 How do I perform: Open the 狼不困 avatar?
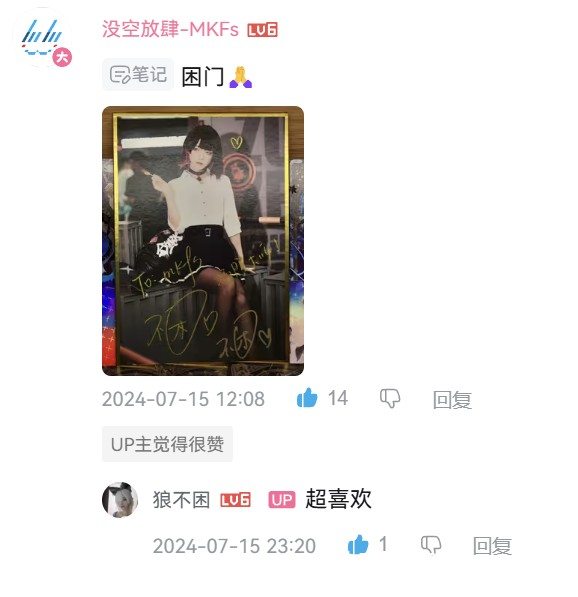[x=120, y=500]
